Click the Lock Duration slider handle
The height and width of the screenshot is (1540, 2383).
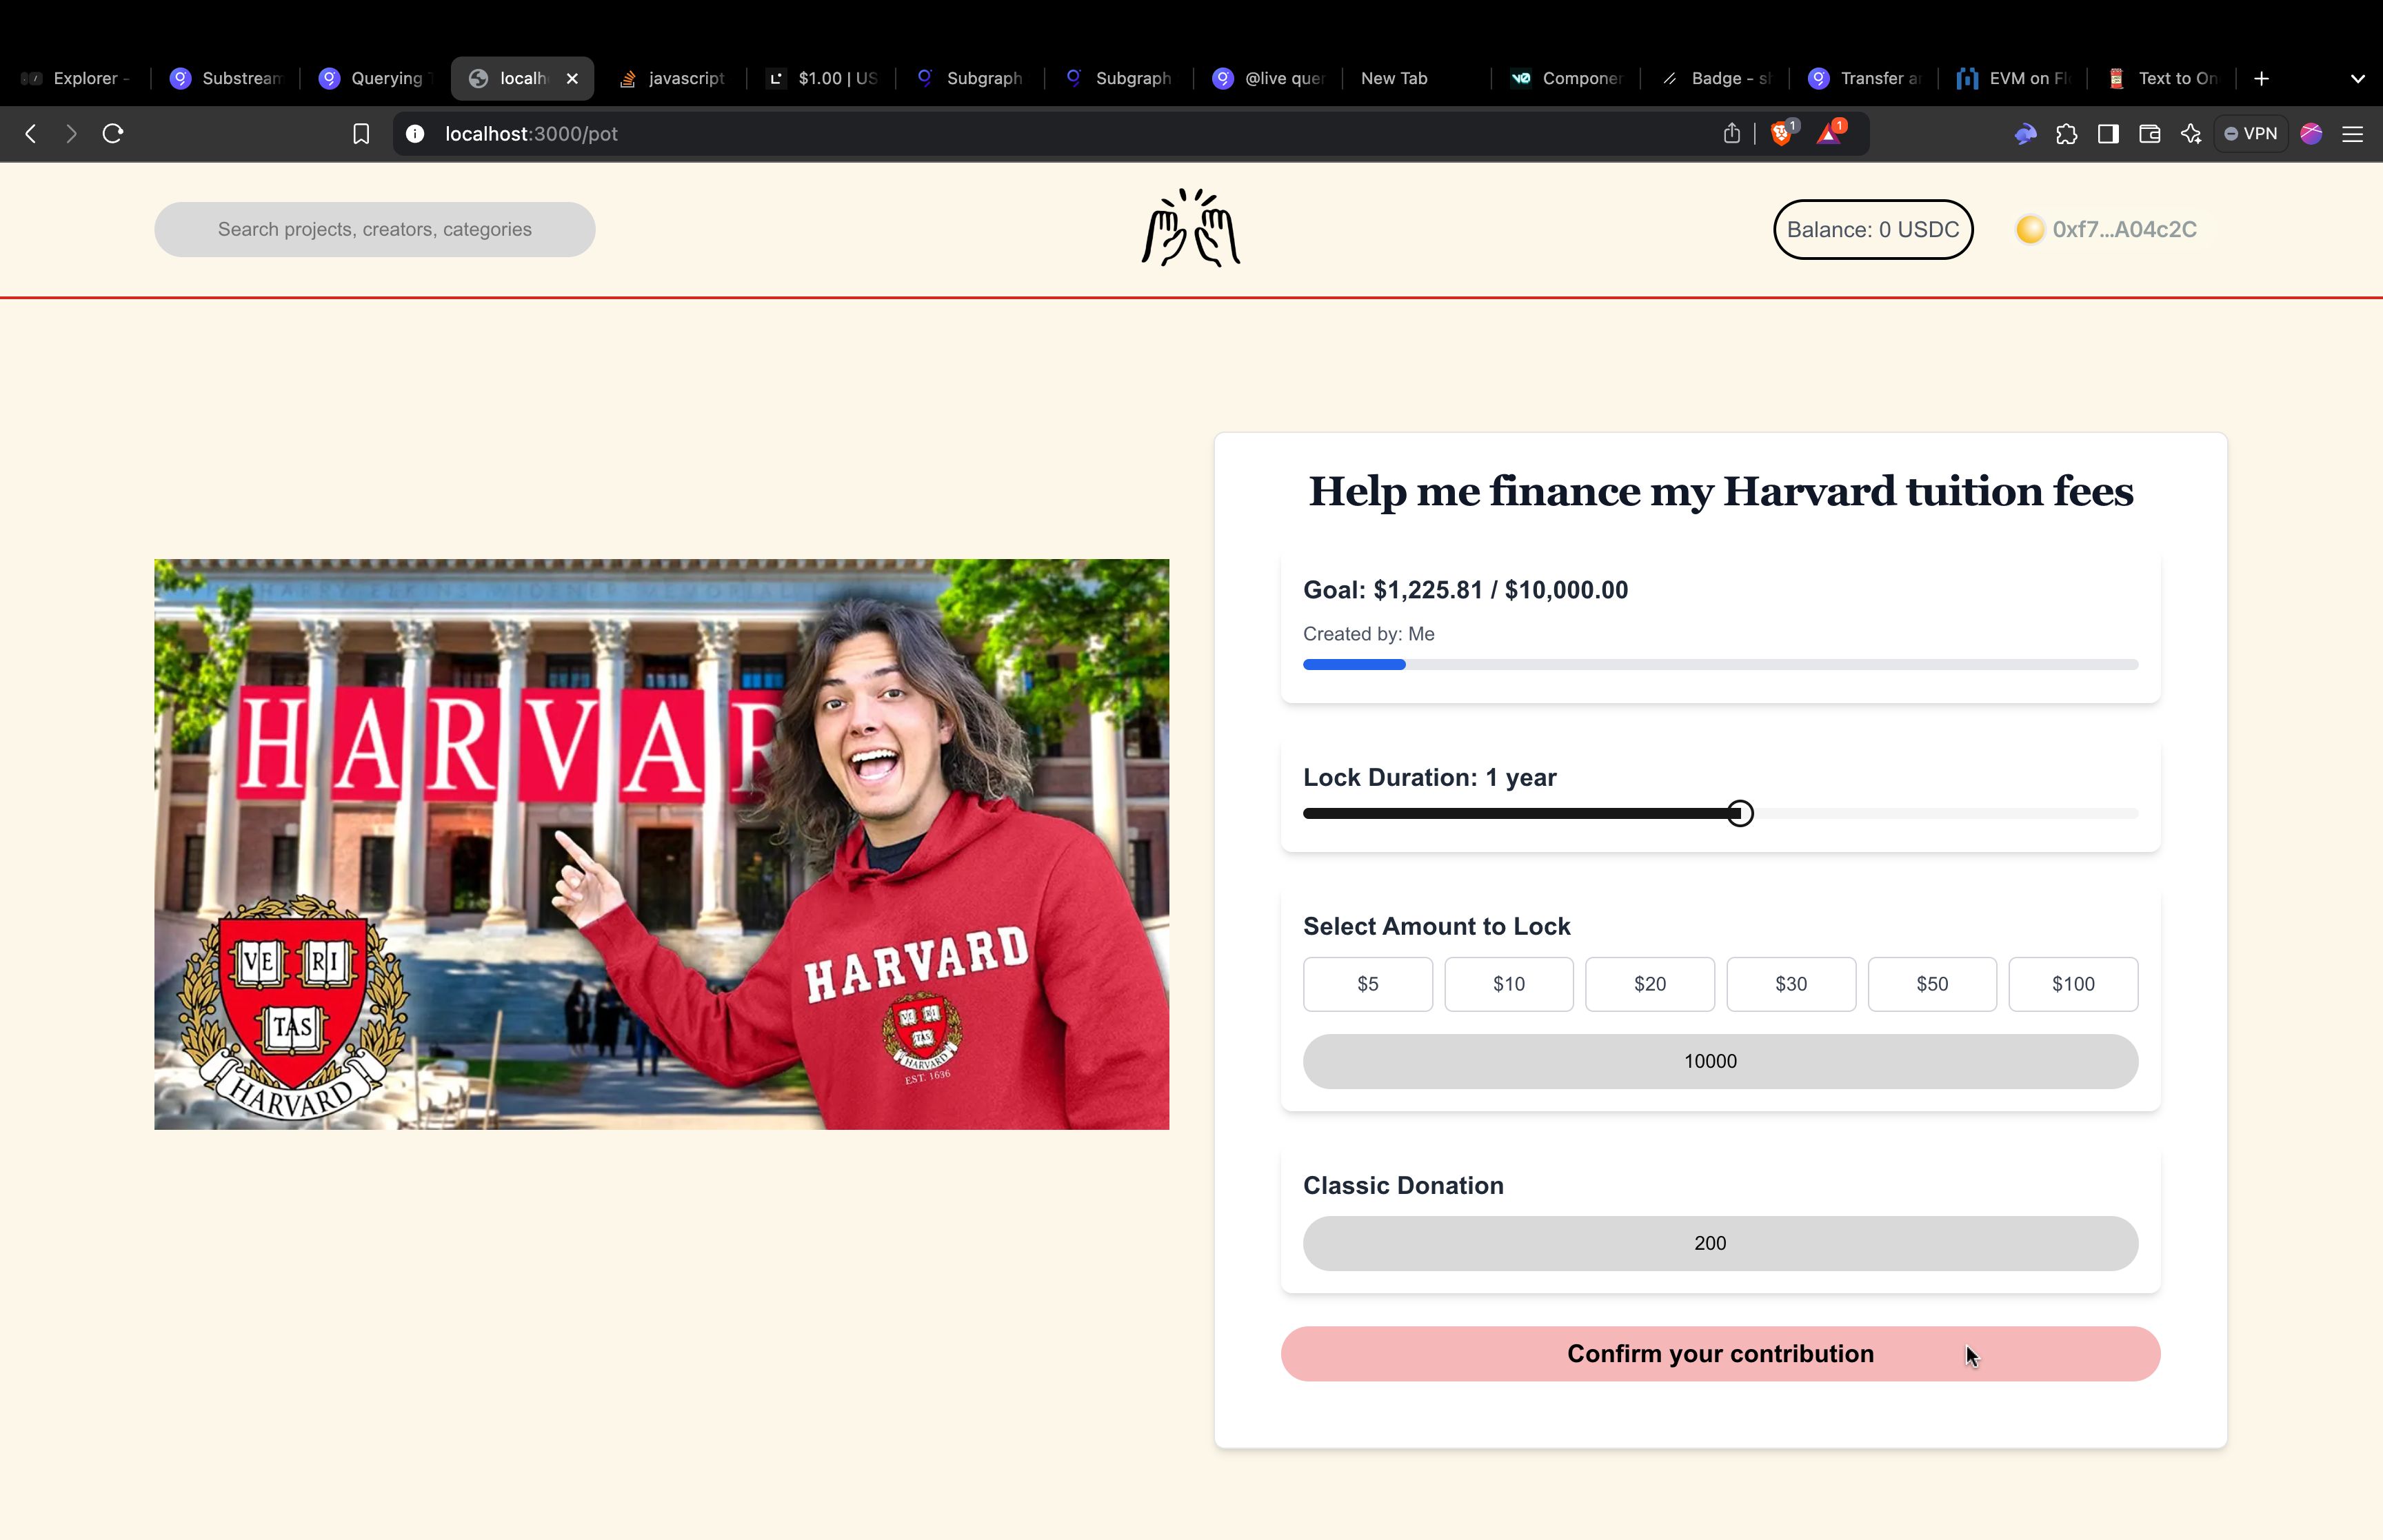coord(1740,814)
